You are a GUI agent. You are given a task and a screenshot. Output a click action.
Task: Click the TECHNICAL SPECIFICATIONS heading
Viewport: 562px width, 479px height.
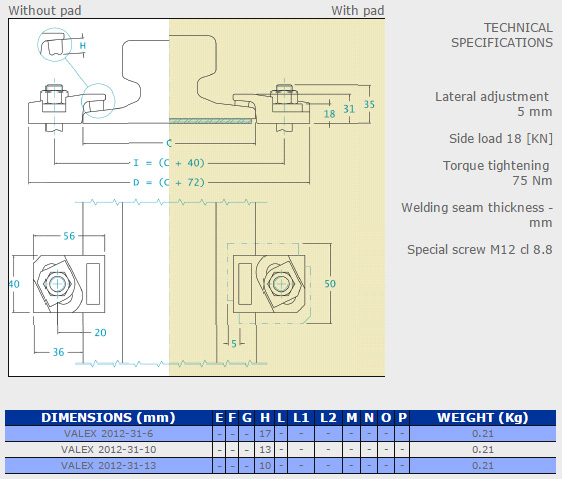pyautogui.click(x=502, y=35)
